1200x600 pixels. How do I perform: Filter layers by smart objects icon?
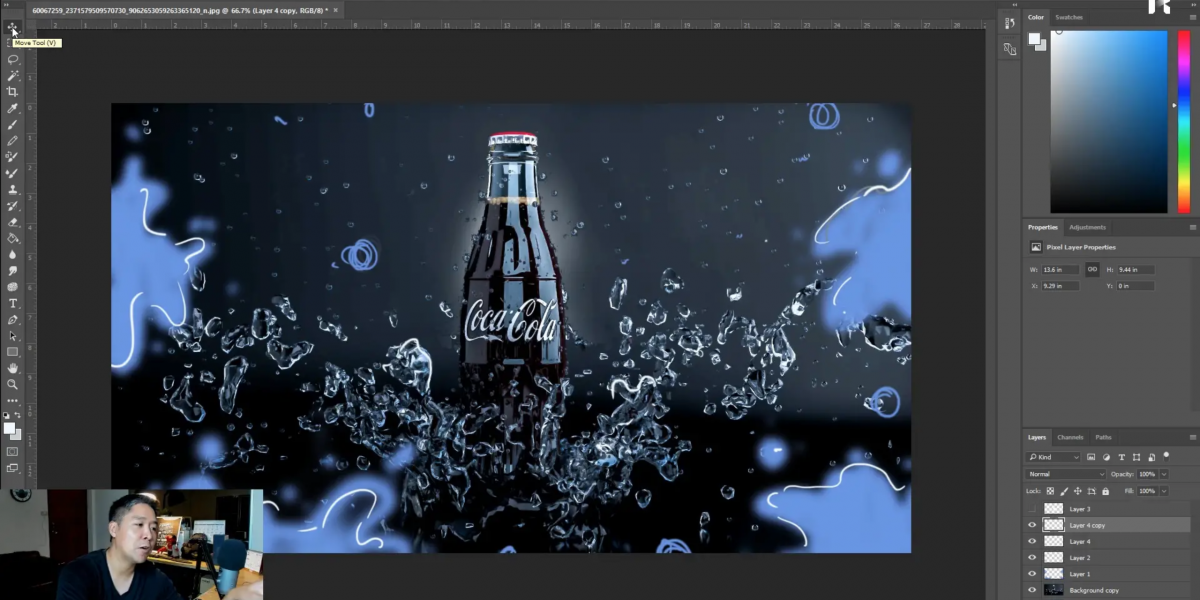(x=1151, y=457)
